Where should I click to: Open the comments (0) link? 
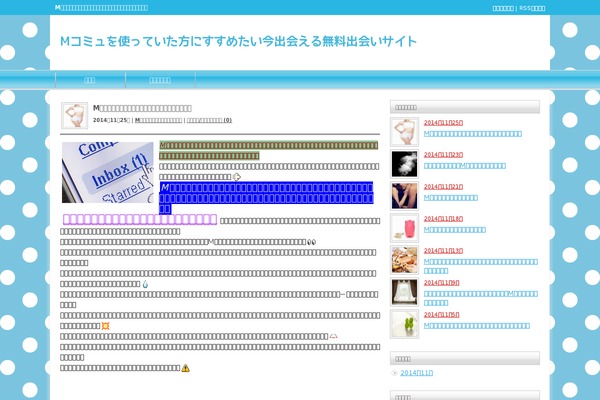click(209, 120)
